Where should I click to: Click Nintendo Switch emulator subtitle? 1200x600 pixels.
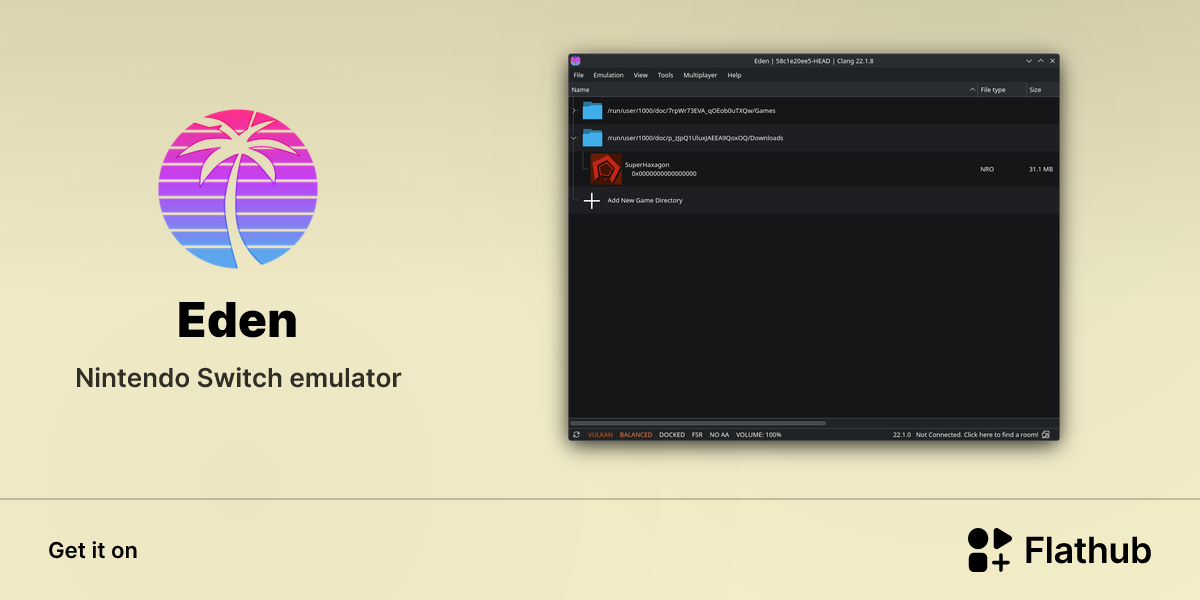coord(238,379)
